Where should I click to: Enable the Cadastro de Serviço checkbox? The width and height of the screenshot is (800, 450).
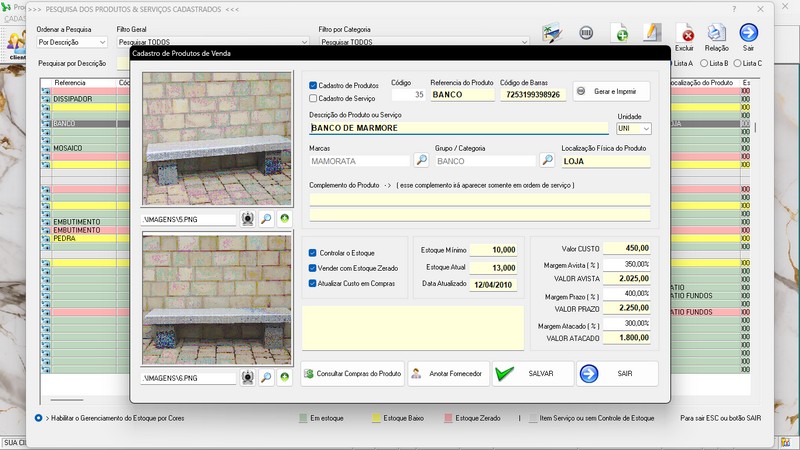pyautogui.click(x=314, y=98)
